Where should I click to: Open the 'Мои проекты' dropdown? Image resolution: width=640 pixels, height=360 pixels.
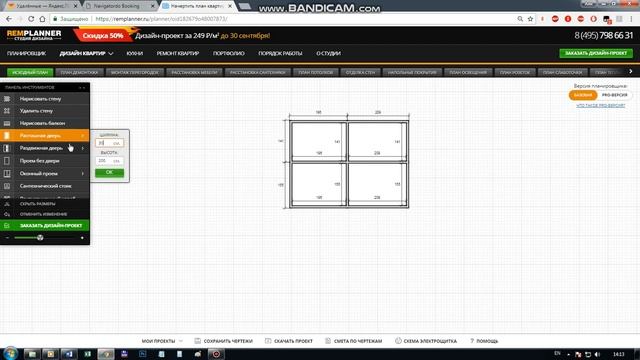(x=162, y=341)
